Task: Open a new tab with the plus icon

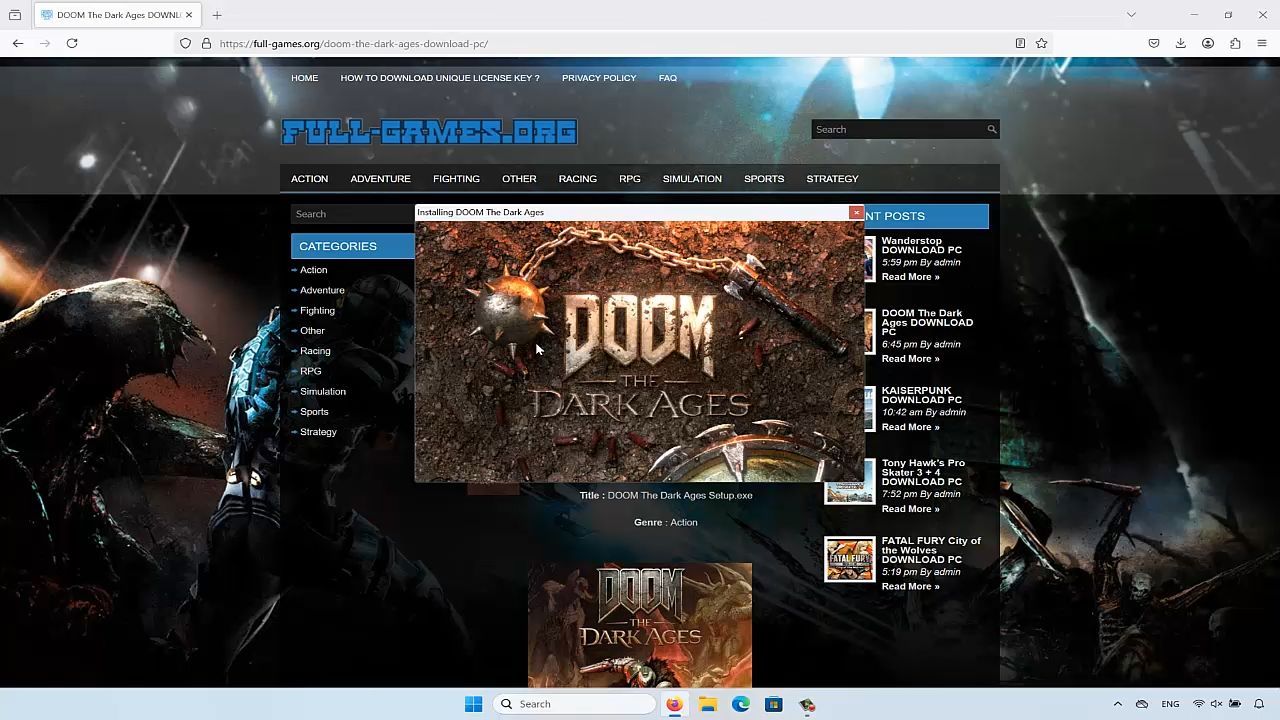Action: pyautogui.click(x=217, y=15)
